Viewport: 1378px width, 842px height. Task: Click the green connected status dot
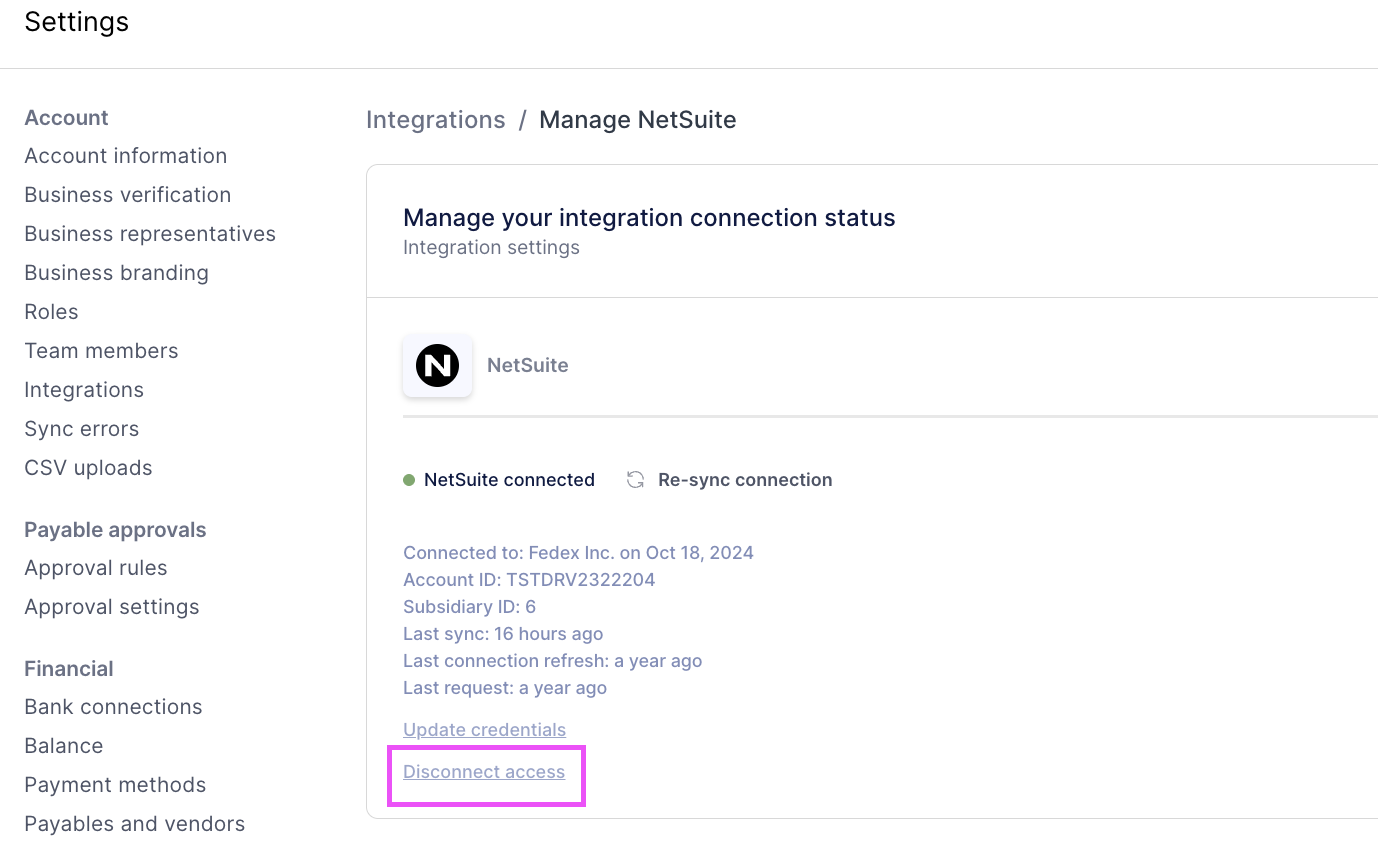(x=409, y=480)
